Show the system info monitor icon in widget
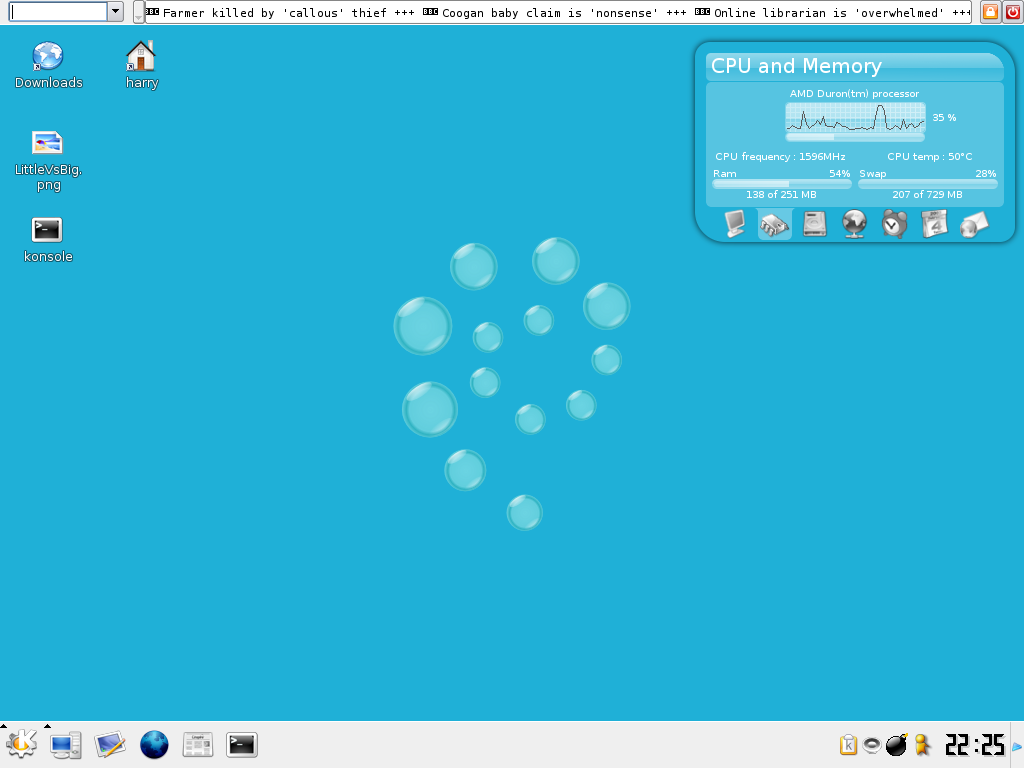Image resolution: width=1024 pixels, height=768 pixels. coord(735,224)
